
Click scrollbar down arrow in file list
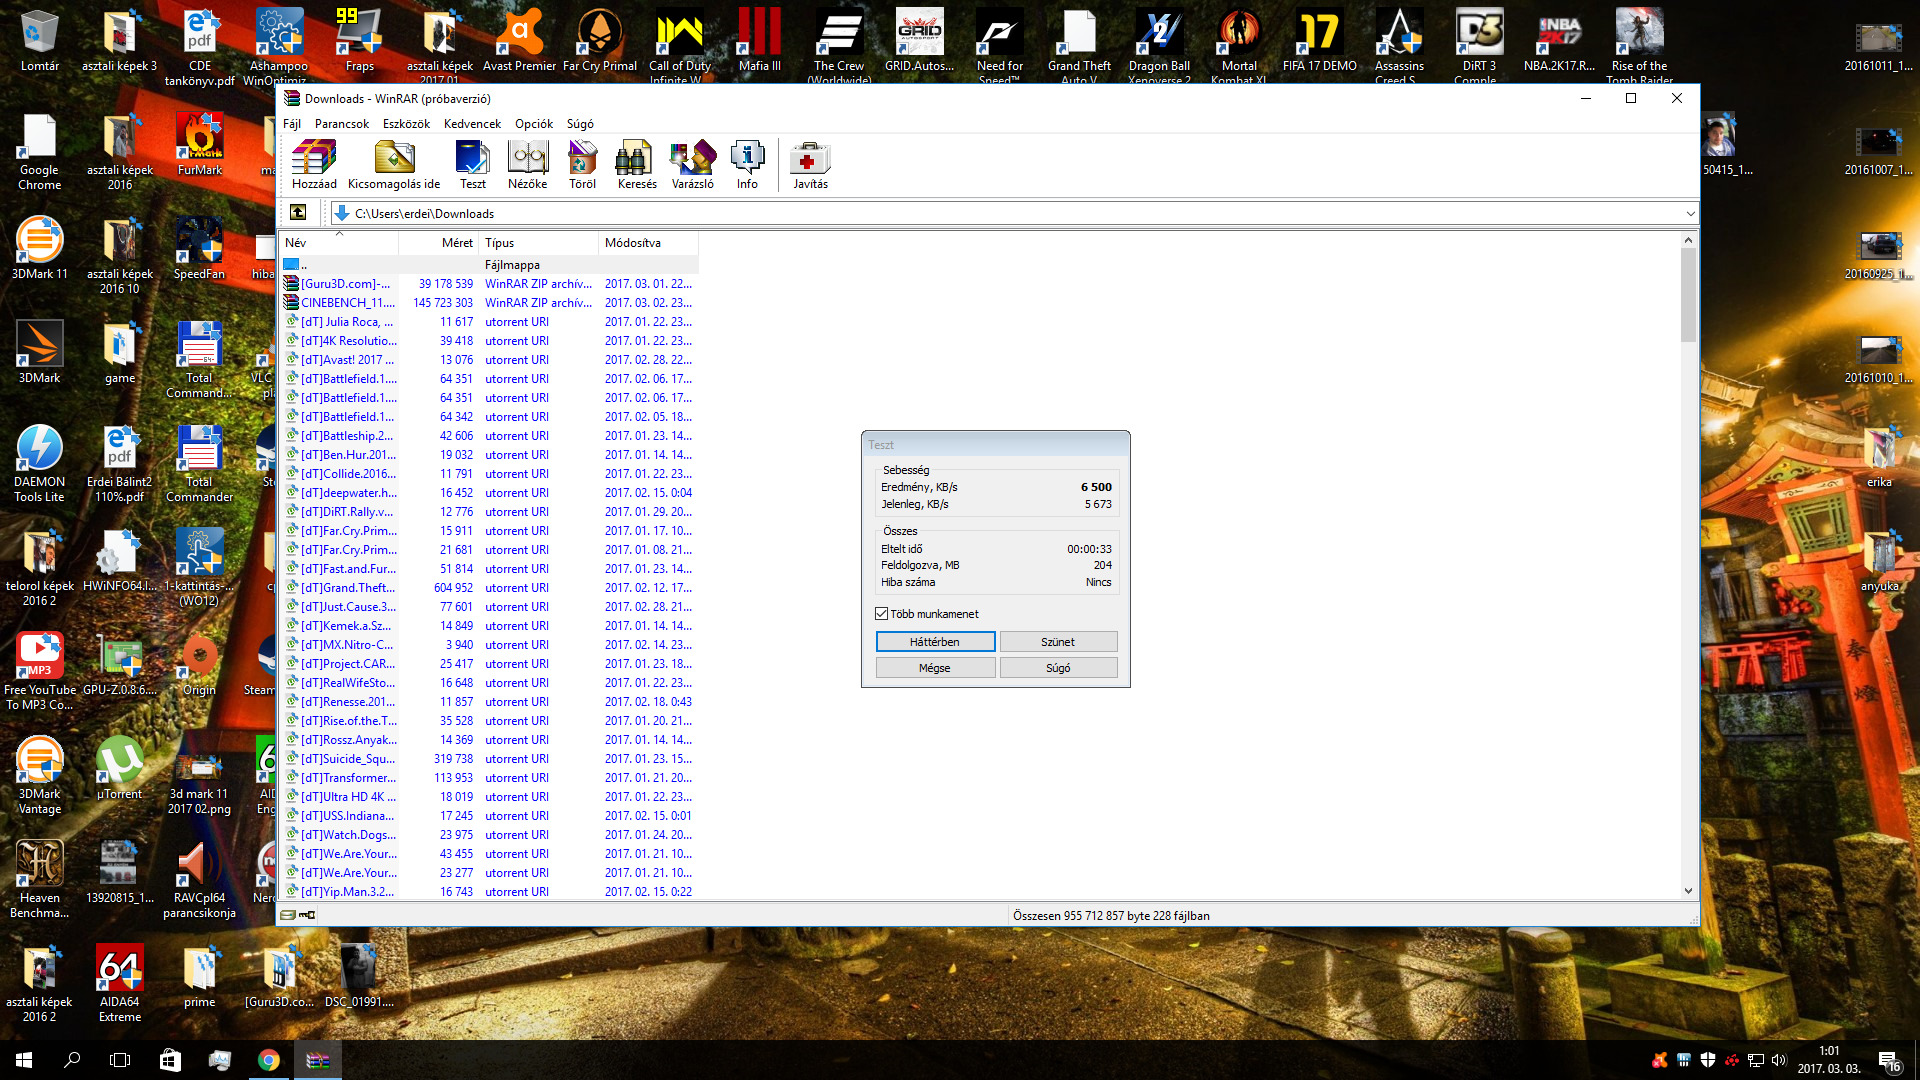tap(1688, 891)
